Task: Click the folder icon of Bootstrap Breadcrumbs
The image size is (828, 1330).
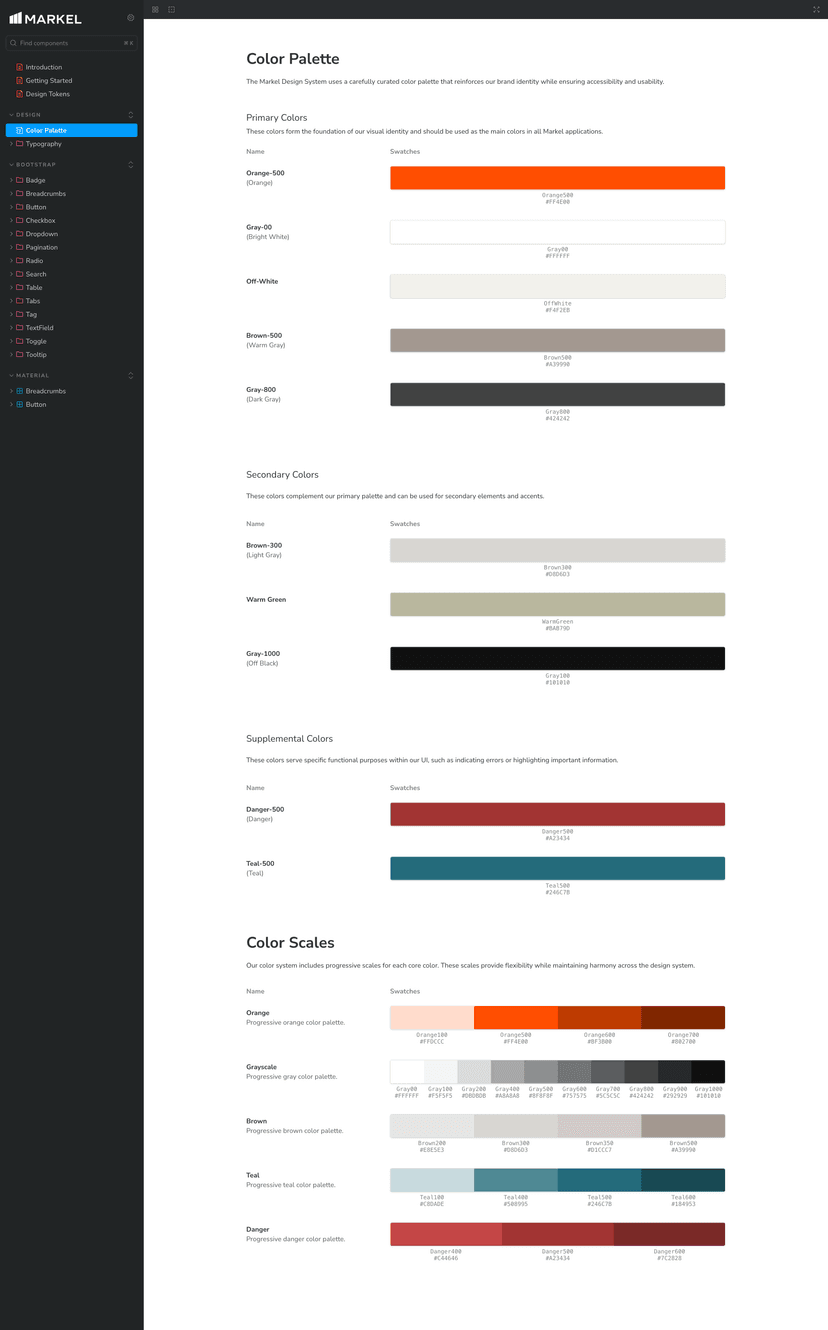Action: pyautogui.click(x=19, y=193)
